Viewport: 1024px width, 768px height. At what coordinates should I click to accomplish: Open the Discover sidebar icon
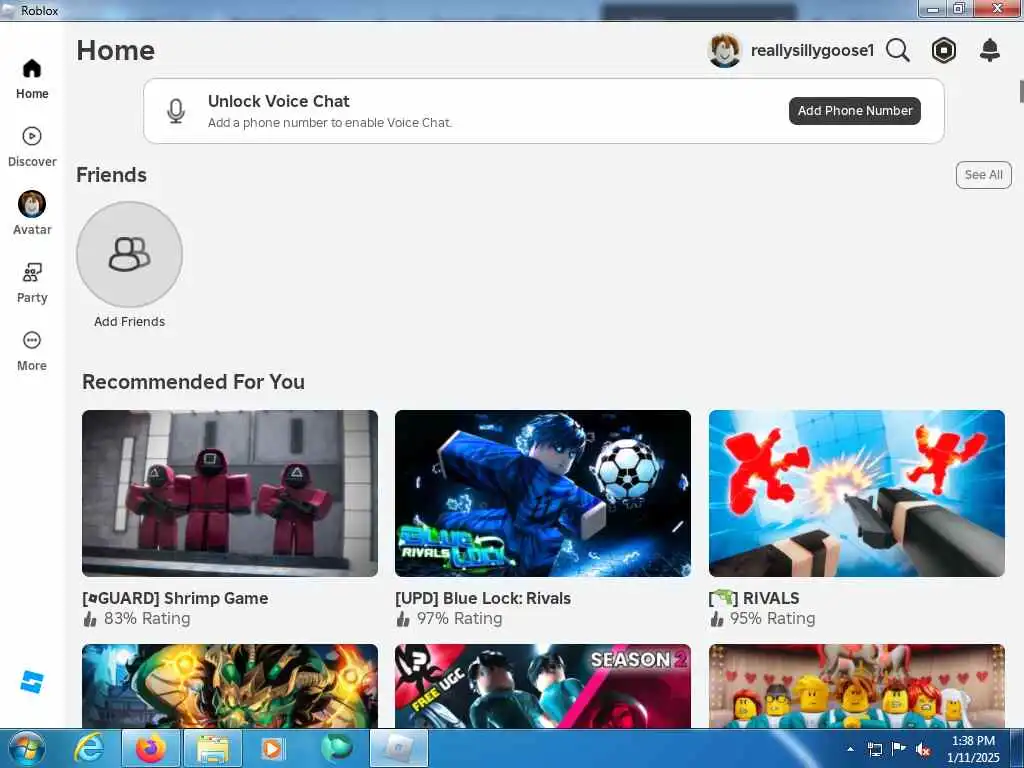(x=32, y=136)
